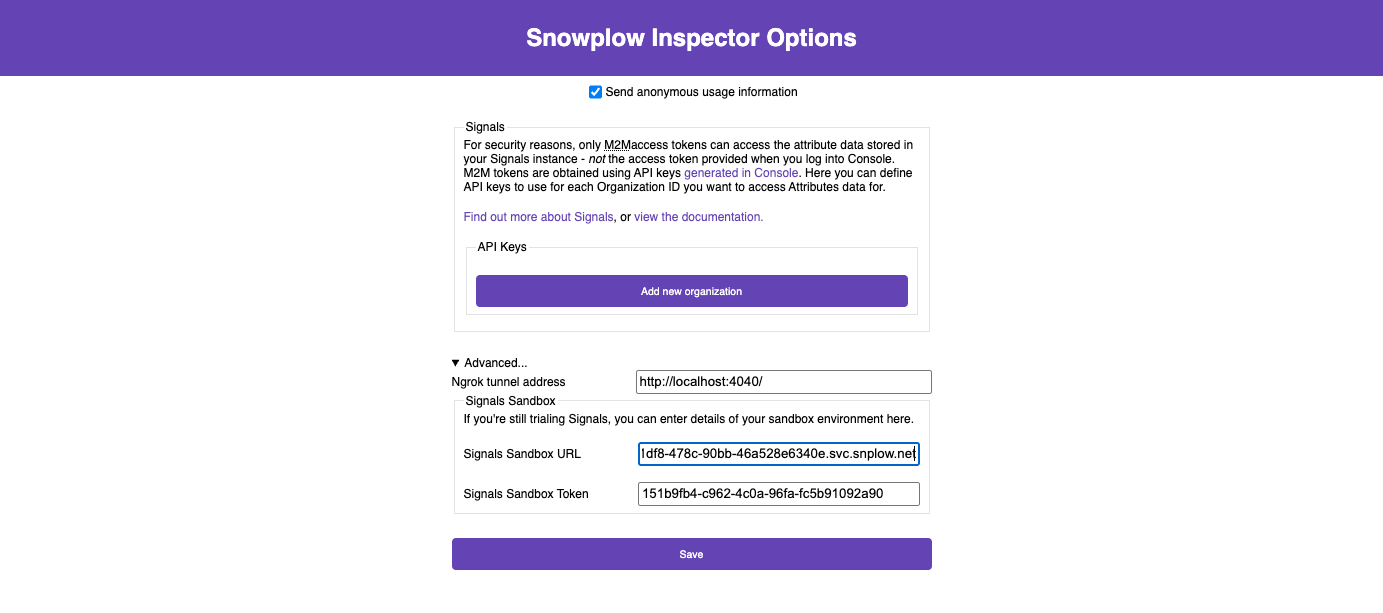This screenshot has height=613, width=1383.
Task: Toggle the 'Send anonymous usage information' checkbox
Action: click(x=595, y=91)
